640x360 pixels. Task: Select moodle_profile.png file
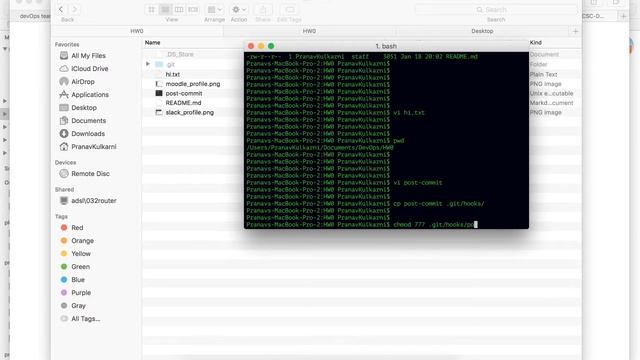click(x=192, y=84)
